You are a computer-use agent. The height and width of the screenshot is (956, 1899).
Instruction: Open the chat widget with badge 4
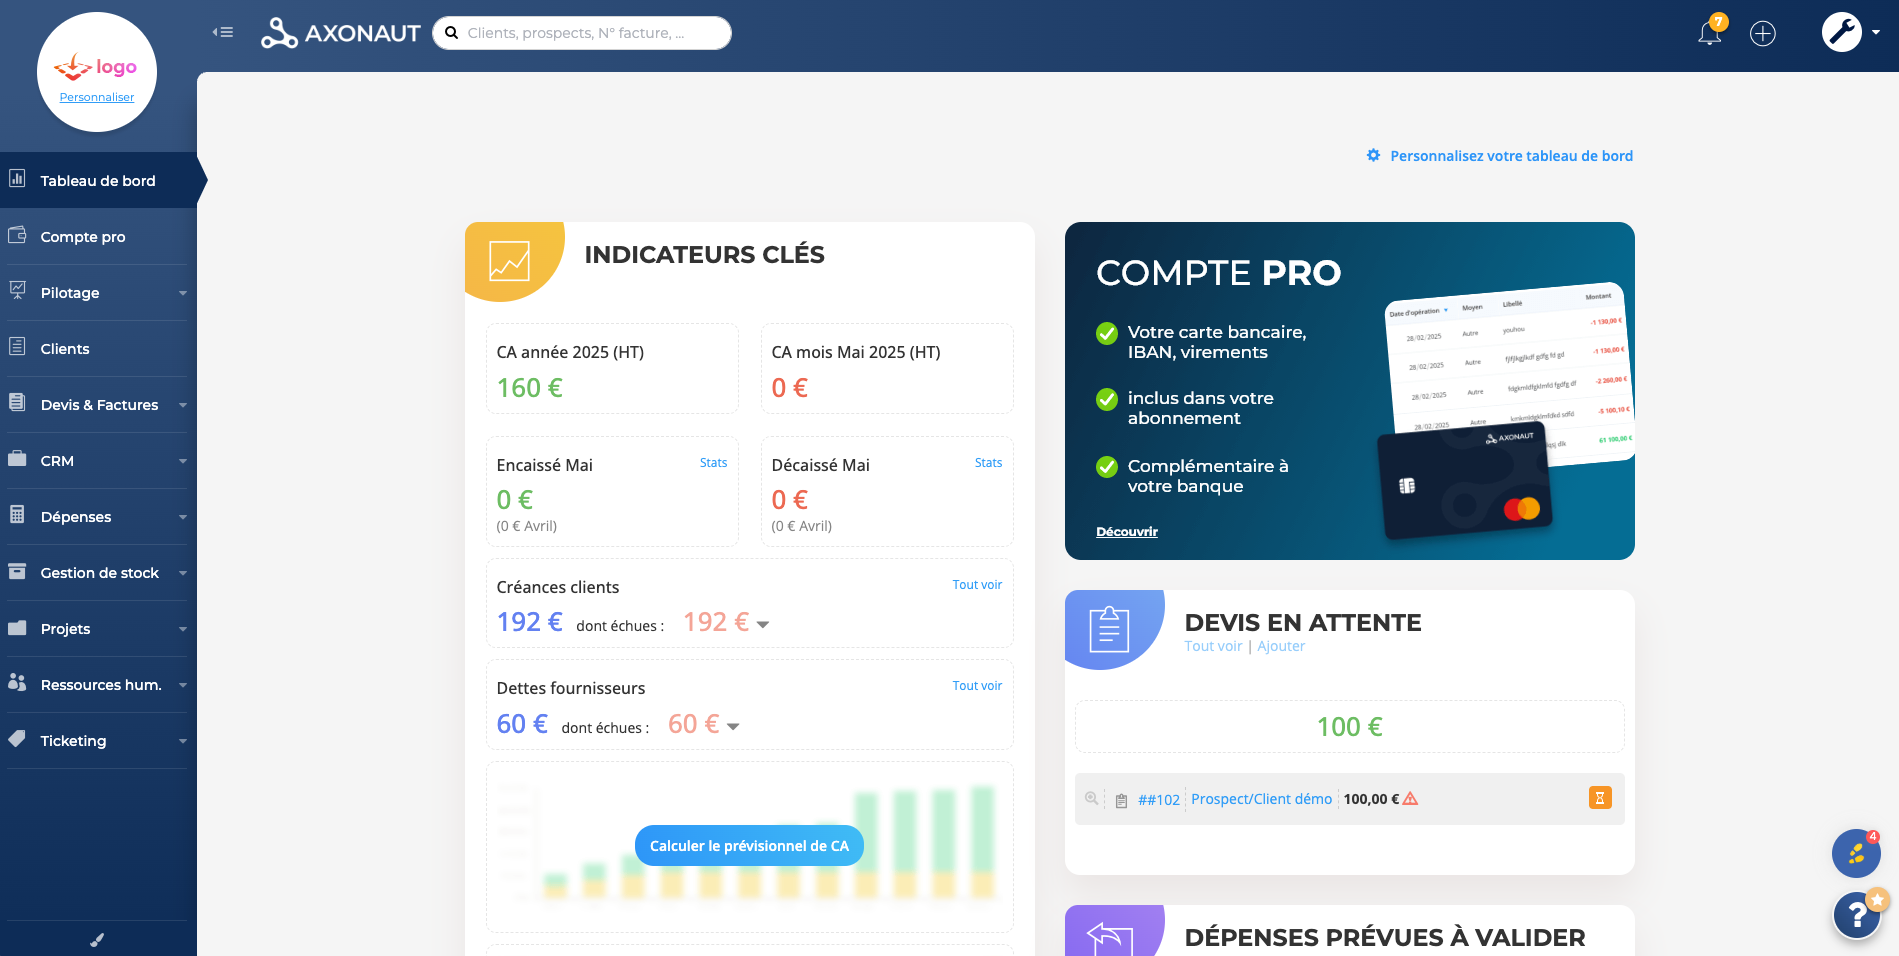click(x=1857, y=853)
